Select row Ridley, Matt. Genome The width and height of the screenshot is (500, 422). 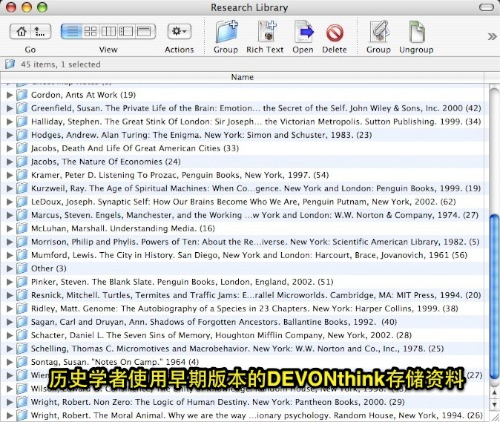click(243, 308)
